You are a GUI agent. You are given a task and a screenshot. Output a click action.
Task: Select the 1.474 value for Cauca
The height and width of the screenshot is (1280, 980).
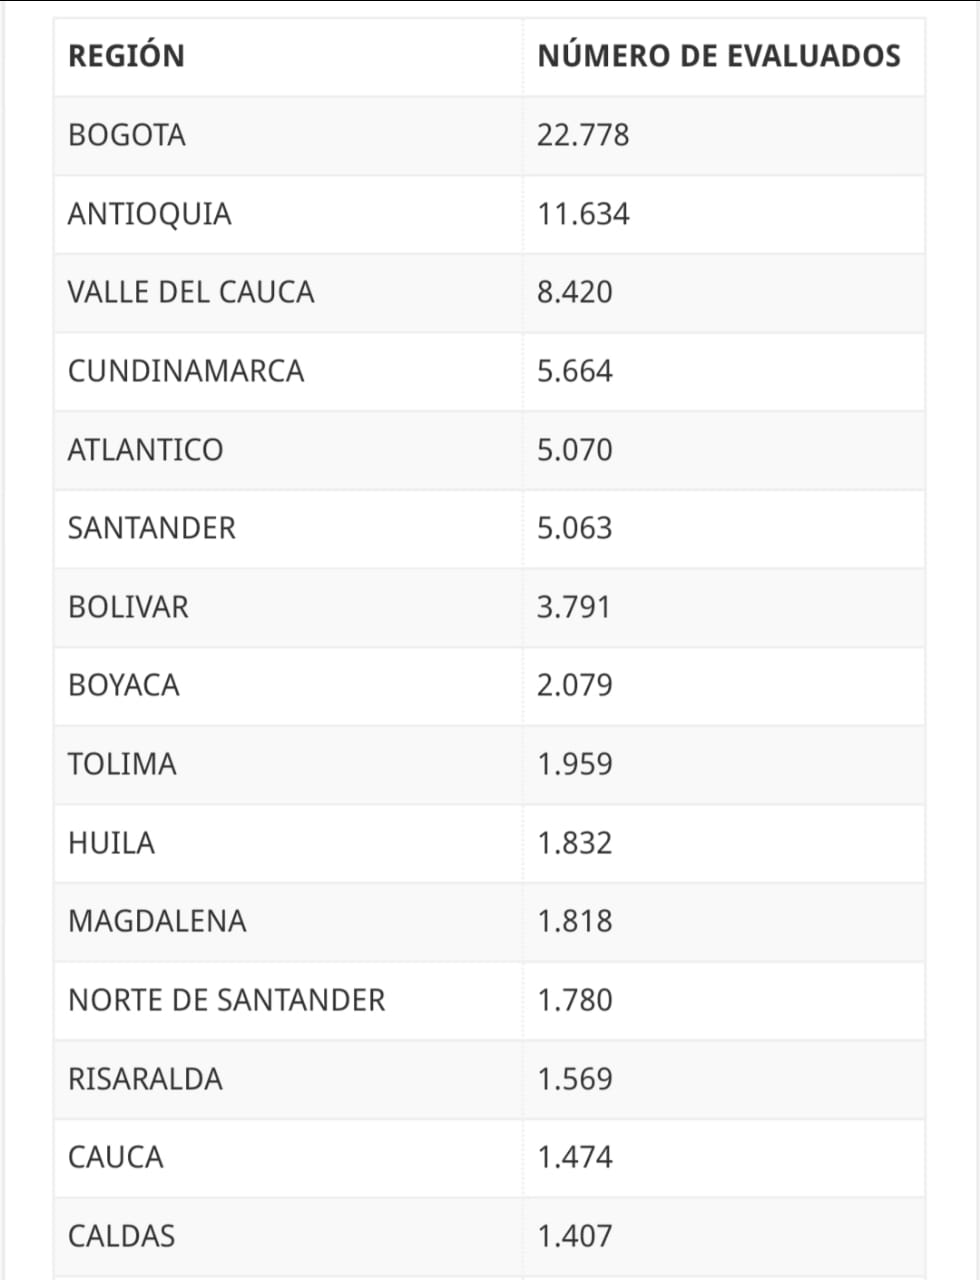[575, 1157]
